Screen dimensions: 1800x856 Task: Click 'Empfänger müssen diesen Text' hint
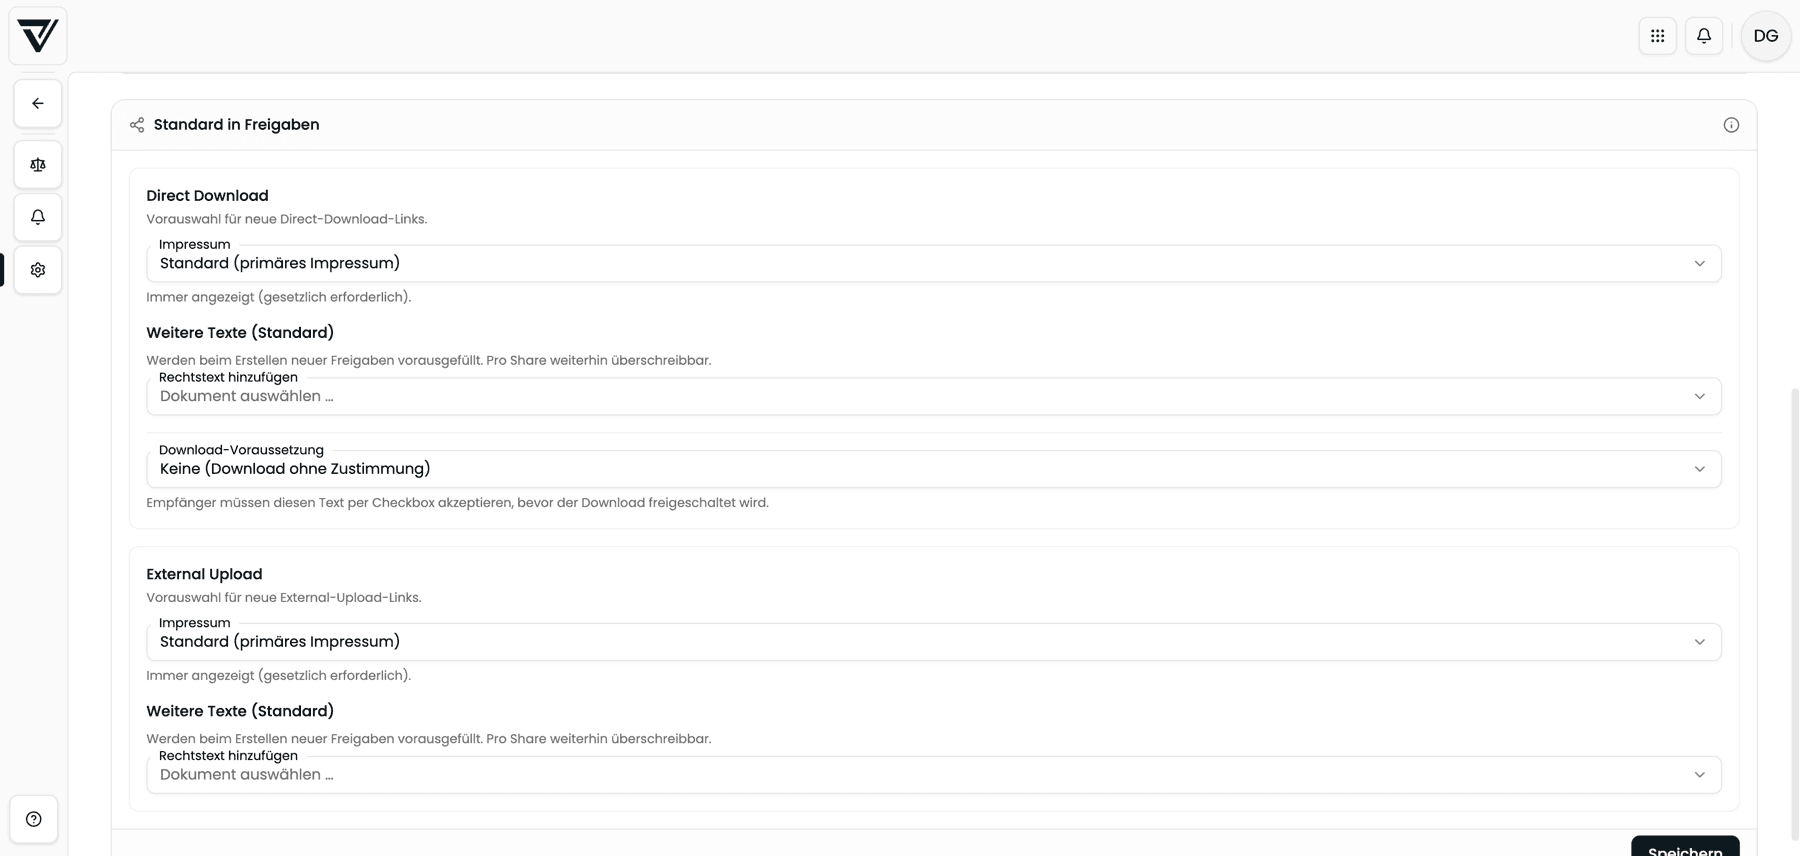click(x=457, y=503)
